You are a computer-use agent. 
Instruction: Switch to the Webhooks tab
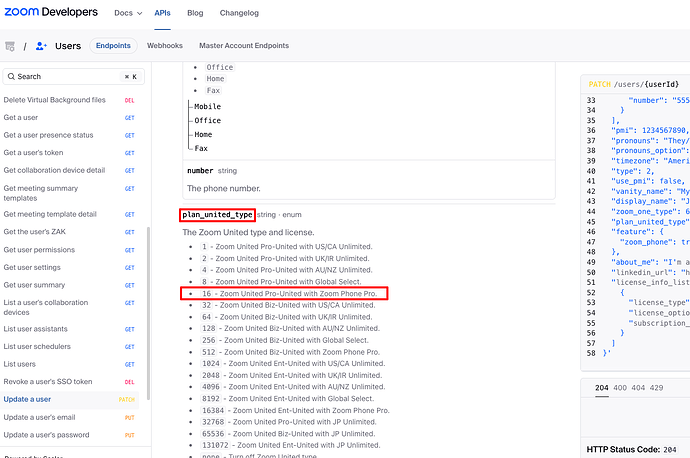[x=165, y=46]
